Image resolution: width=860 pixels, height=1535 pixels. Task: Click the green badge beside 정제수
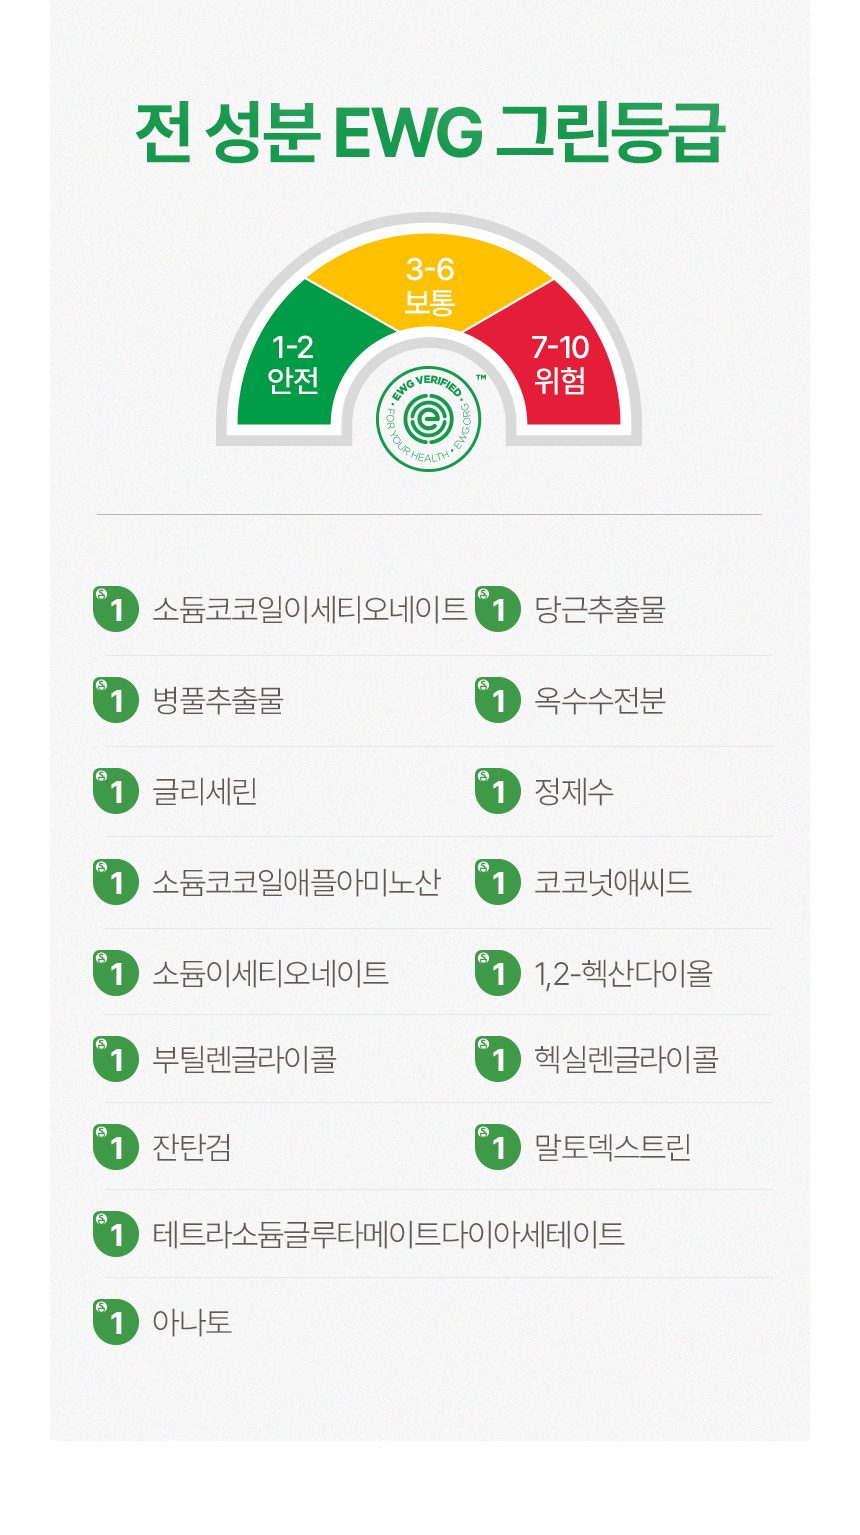(x=498, y=791)
